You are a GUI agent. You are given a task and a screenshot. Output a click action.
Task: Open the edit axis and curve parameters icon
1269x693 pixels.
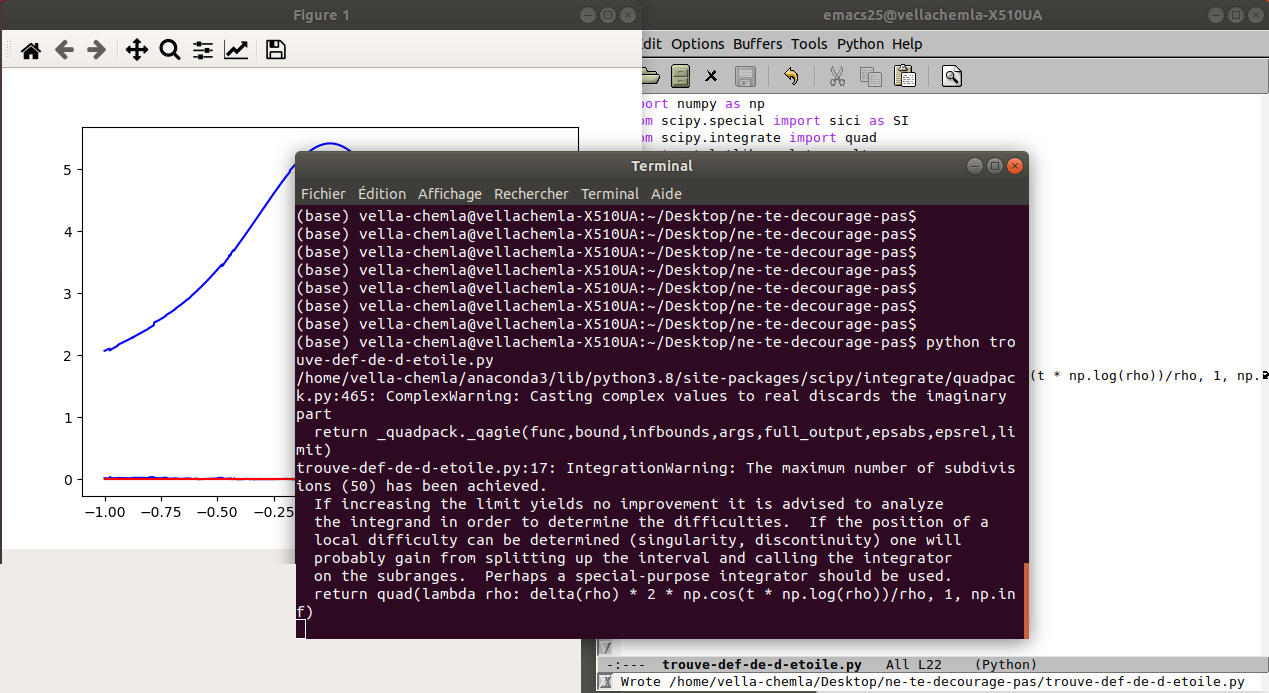[x=236, y=50]
